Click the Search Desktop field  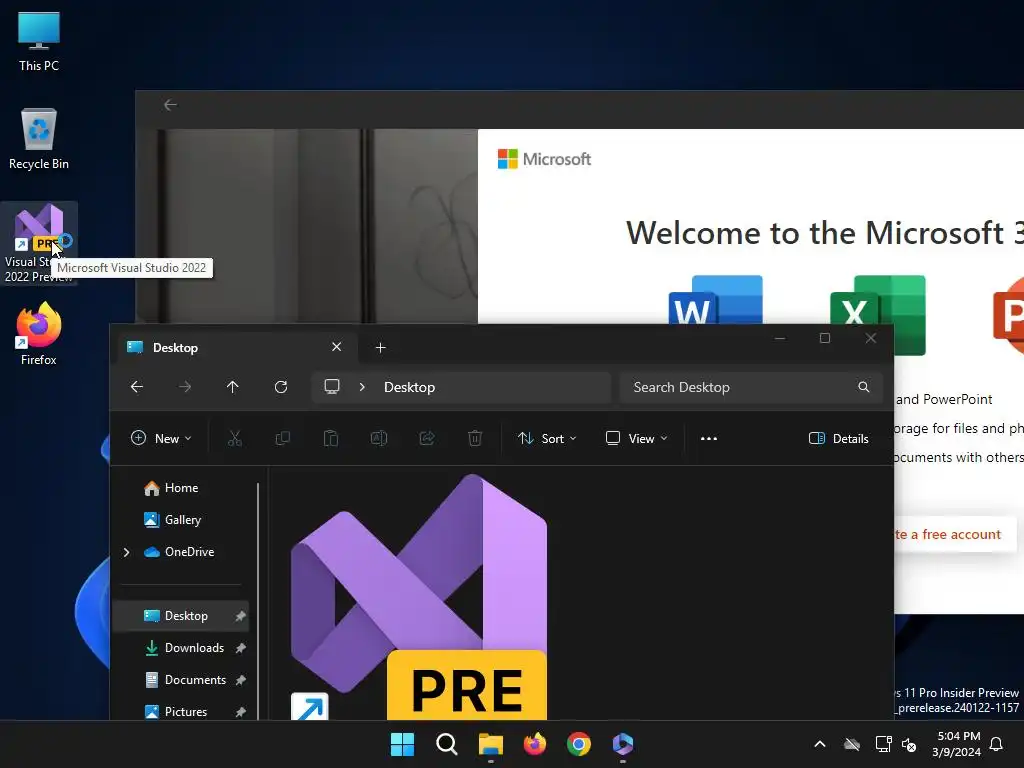tap(751, 387)
